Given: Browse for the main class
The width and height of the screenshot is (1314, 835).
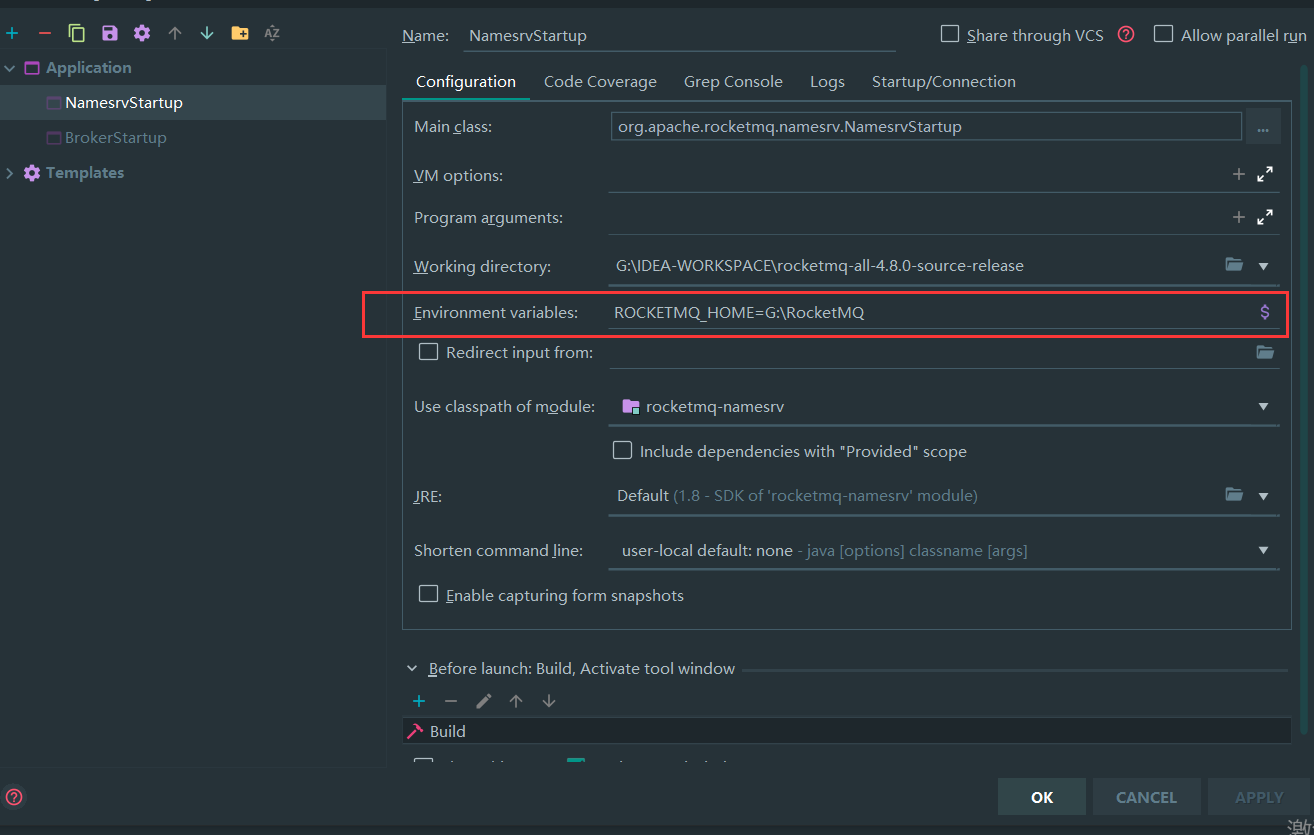Looking at the screenshot, I should coord(1263,127).
